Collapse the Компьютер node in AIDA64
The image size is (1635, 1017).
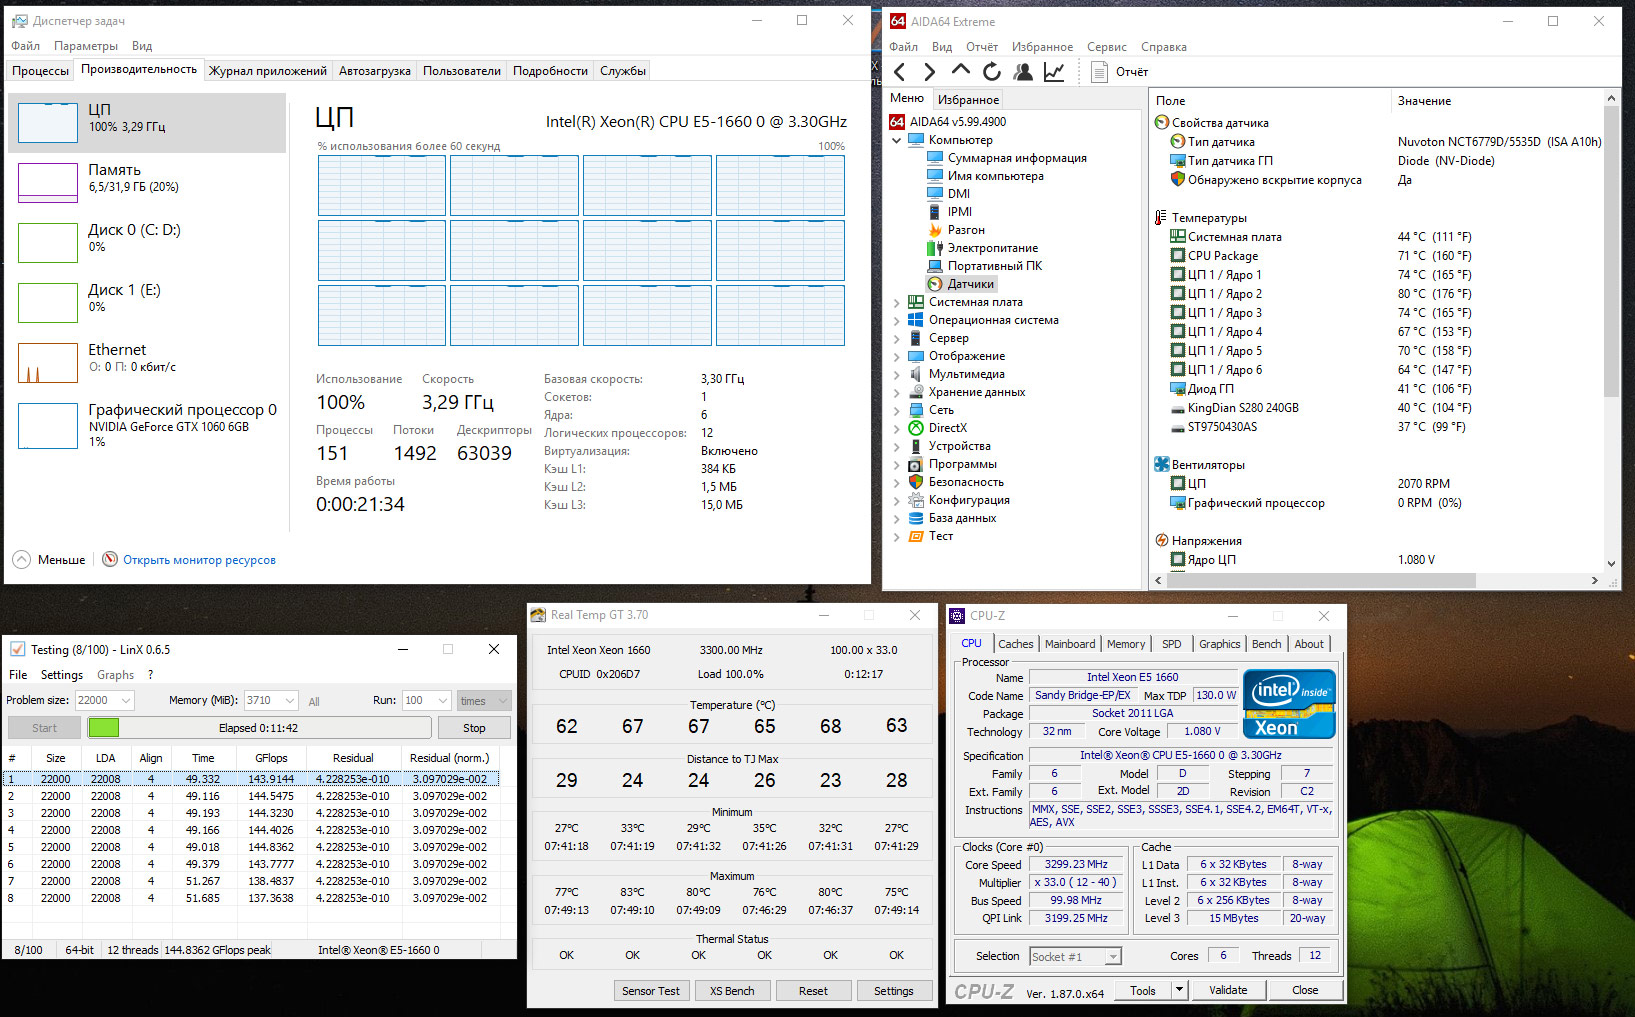pyautogui.click(x=897, y=140)
